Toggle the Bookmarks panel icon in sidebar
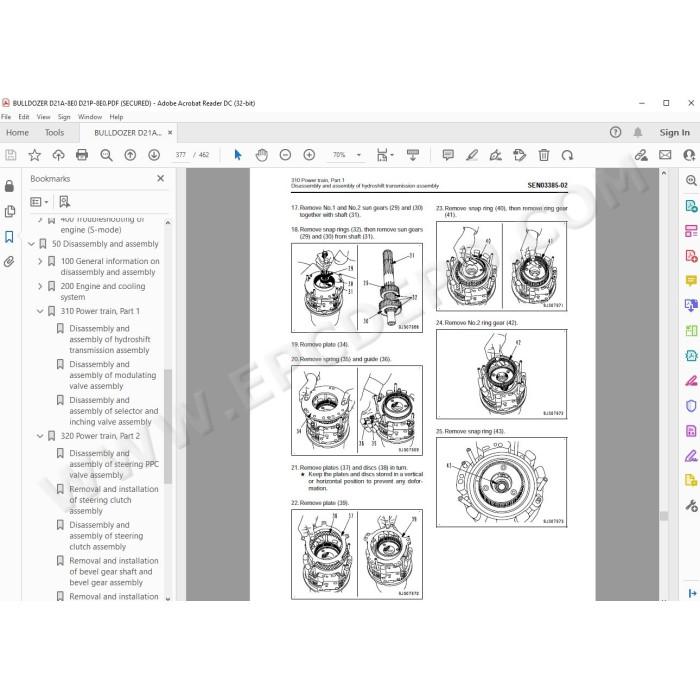Image resolution: width=700 pixels, height=700 pixels. click(9, 237)
